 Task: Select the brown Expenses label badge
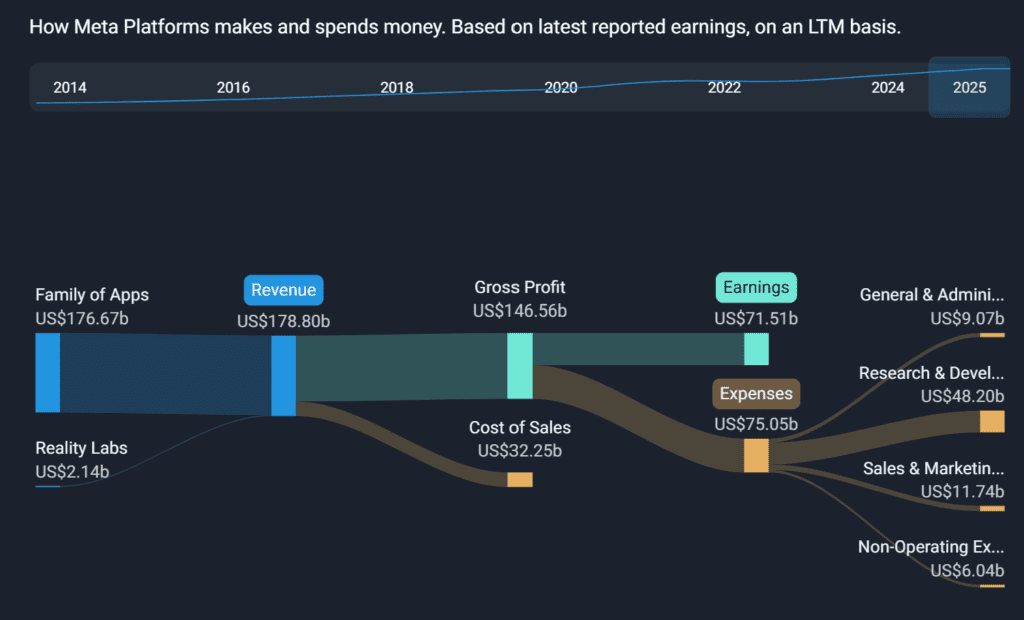point(756,394)
